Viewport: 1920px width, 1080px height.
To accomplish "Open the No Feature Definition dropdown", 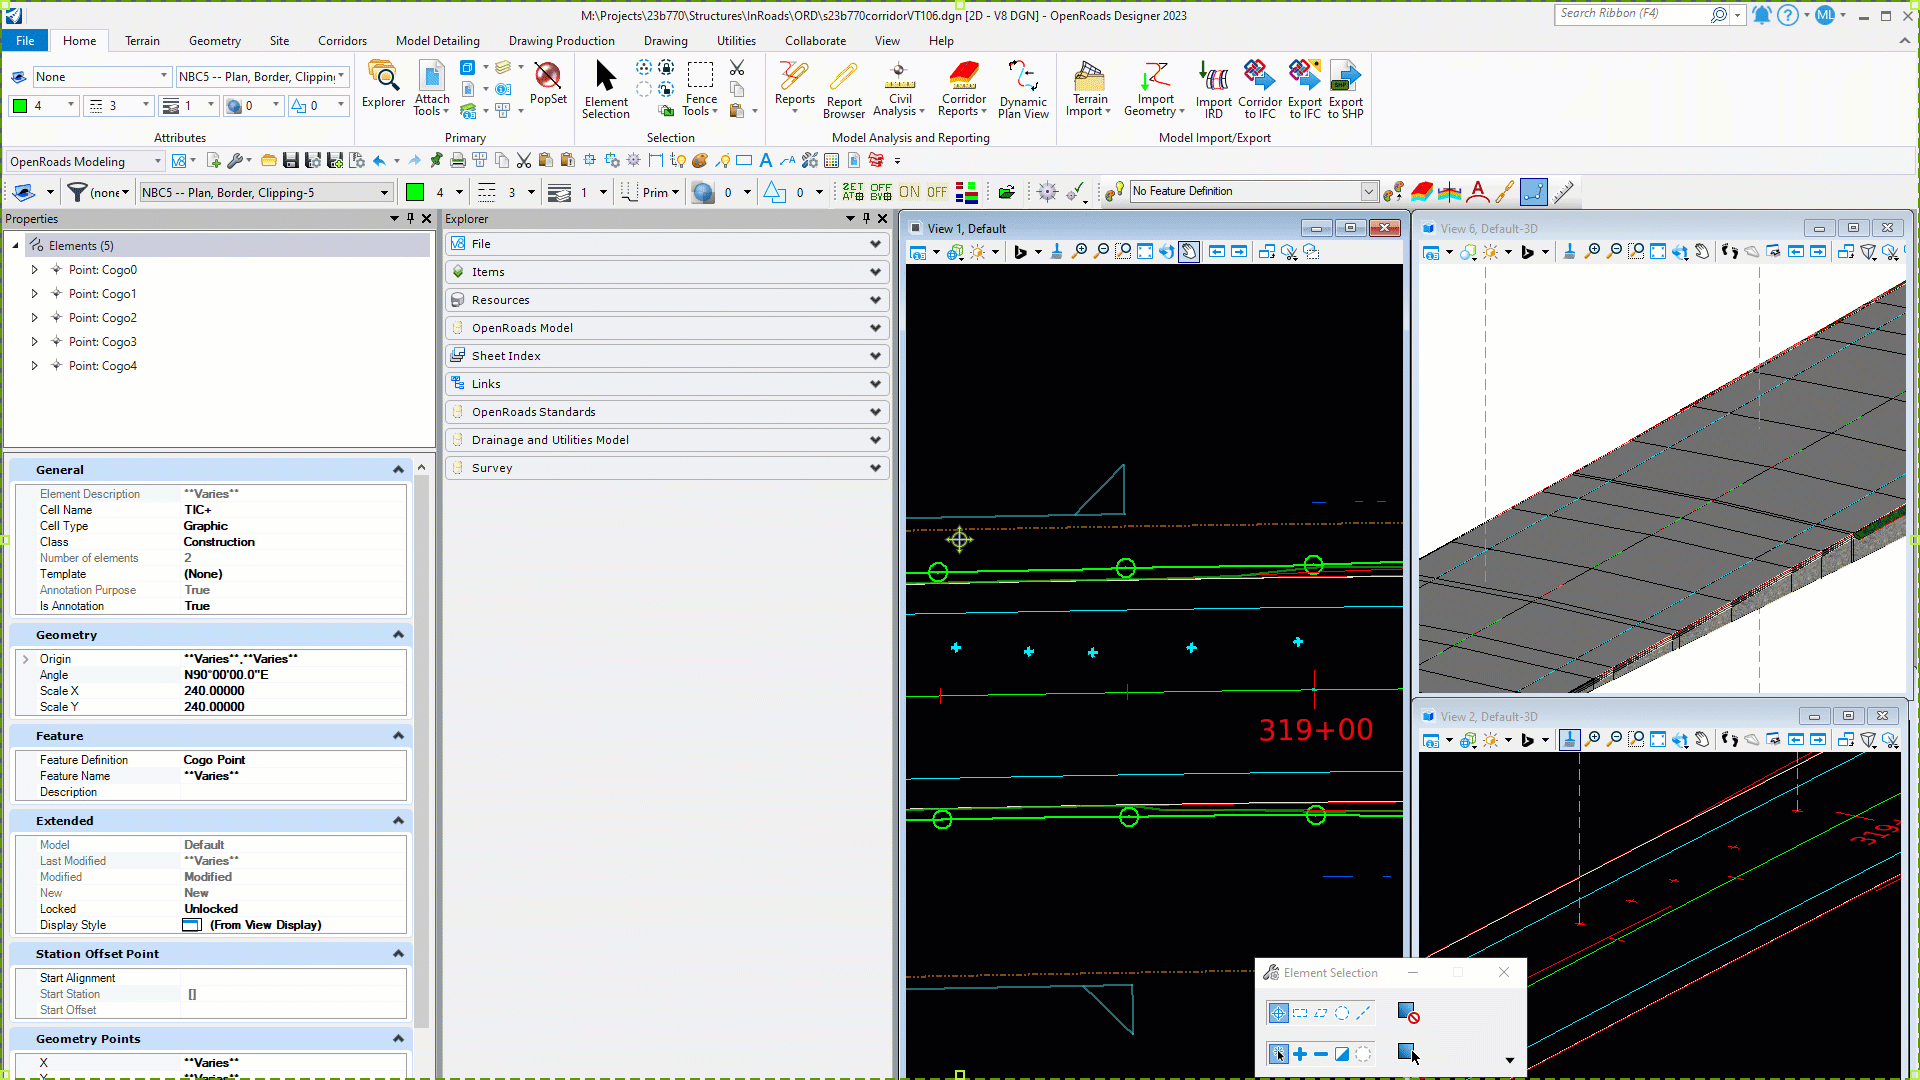I will point(1368,192).
